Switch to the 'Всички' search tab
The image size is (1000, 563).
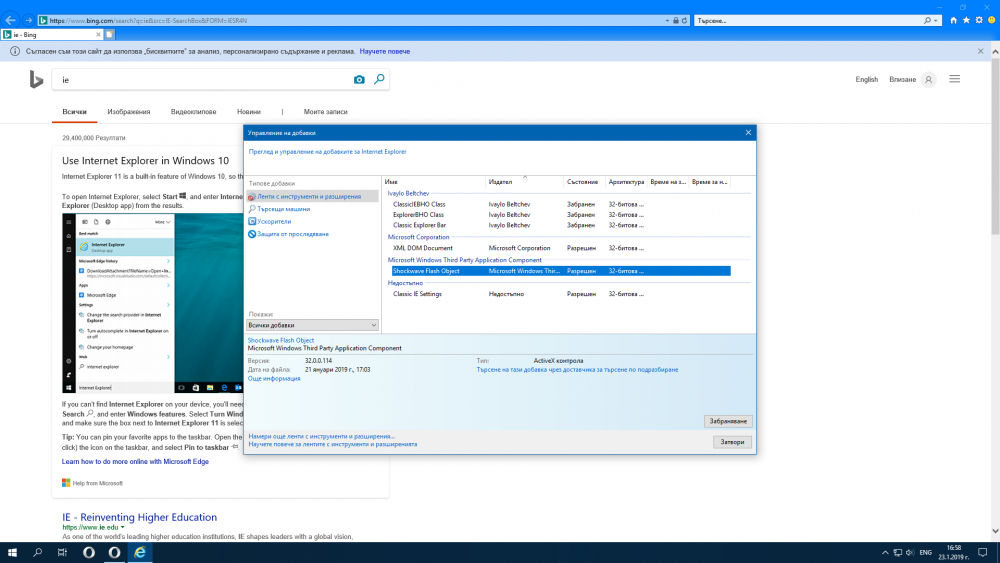click(75, 112)
